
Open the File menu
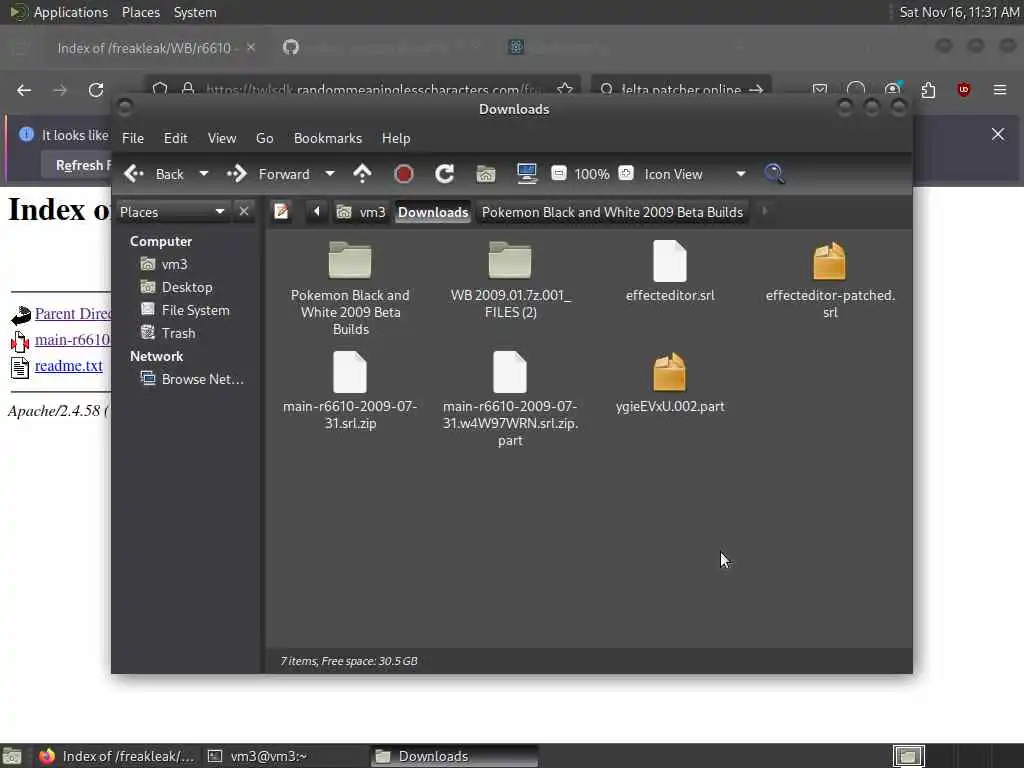[x=133, y=138]
